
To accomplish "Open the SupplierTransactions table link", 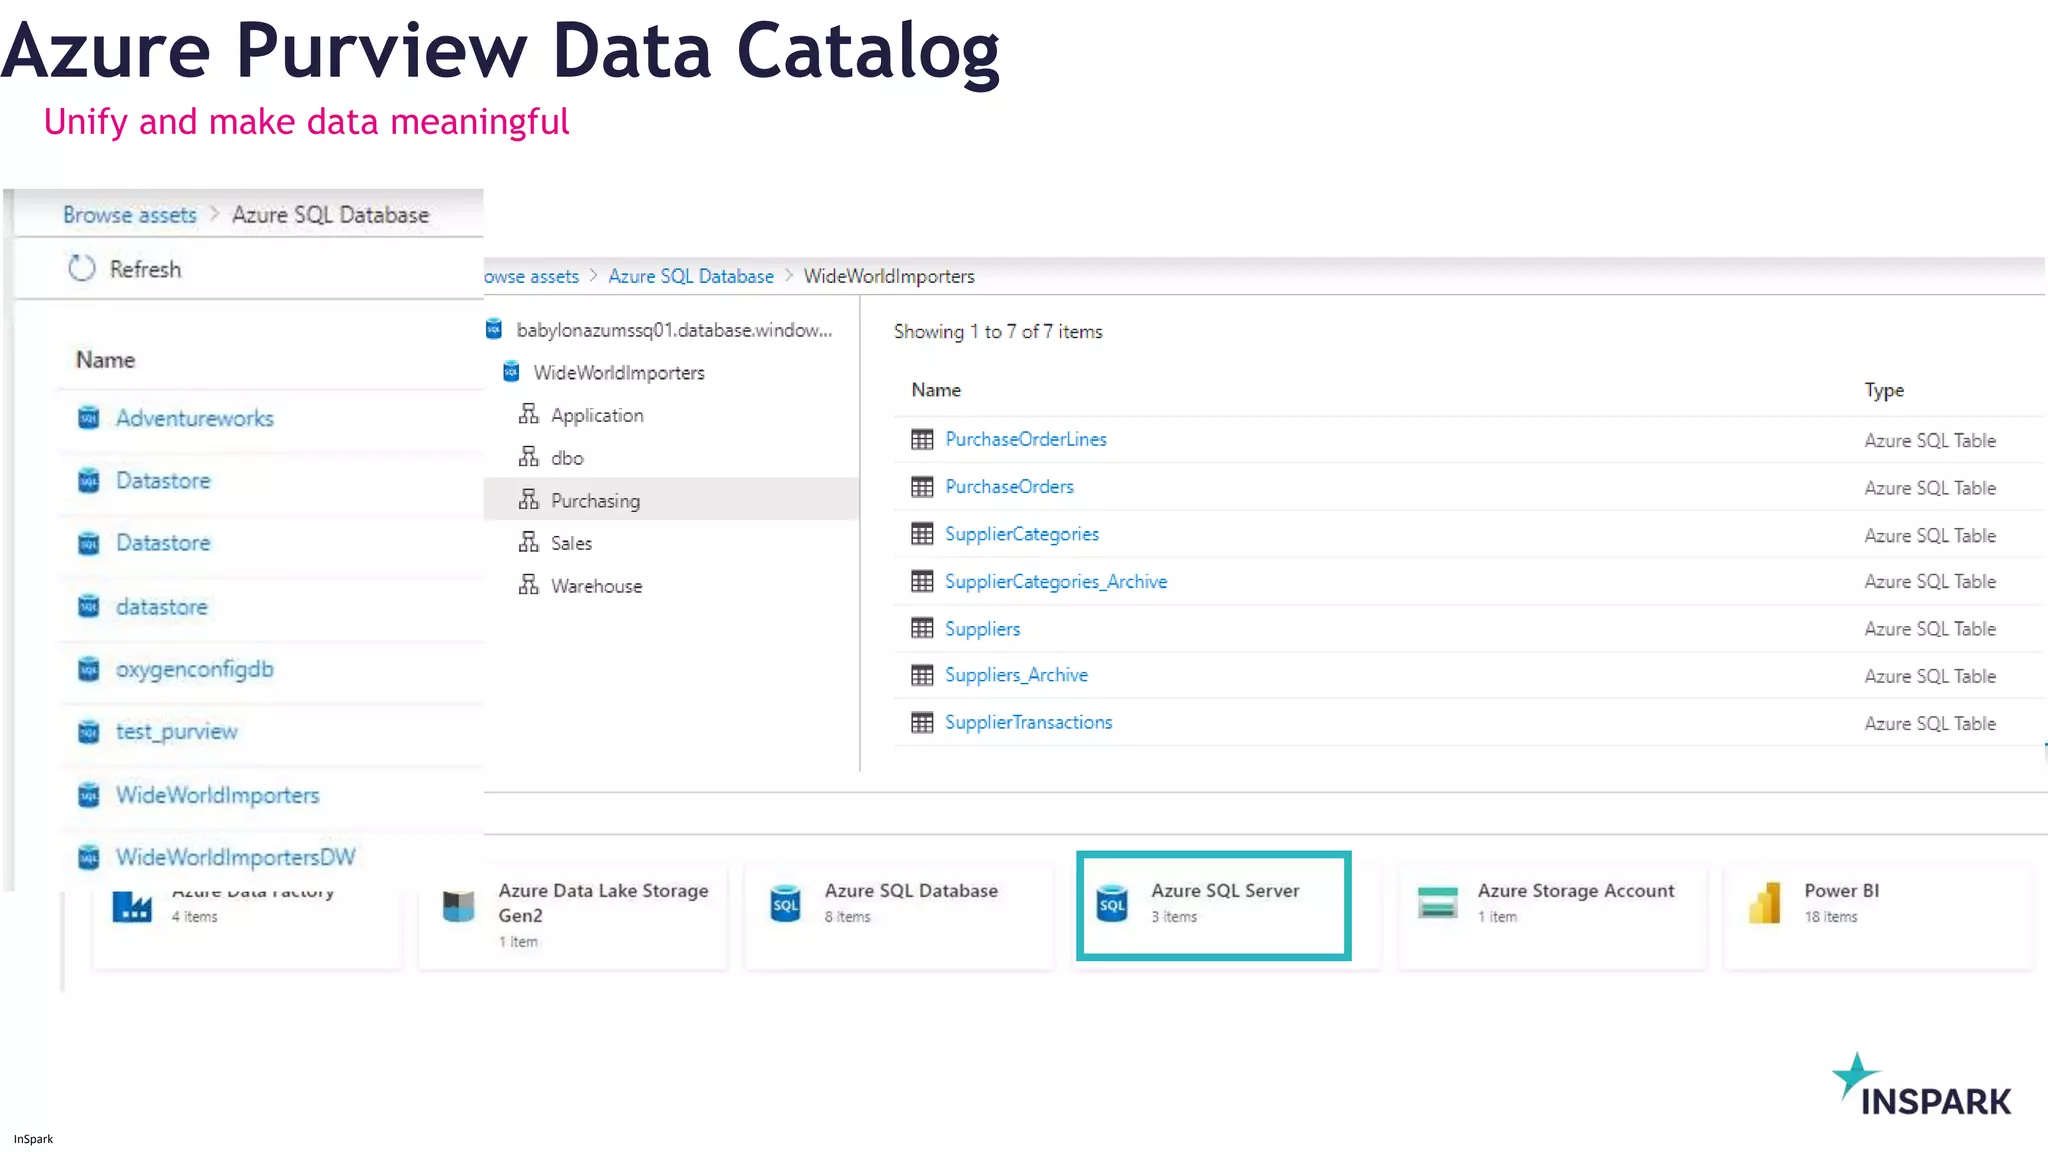I will pyautogui.click(x=1028, y=722).
